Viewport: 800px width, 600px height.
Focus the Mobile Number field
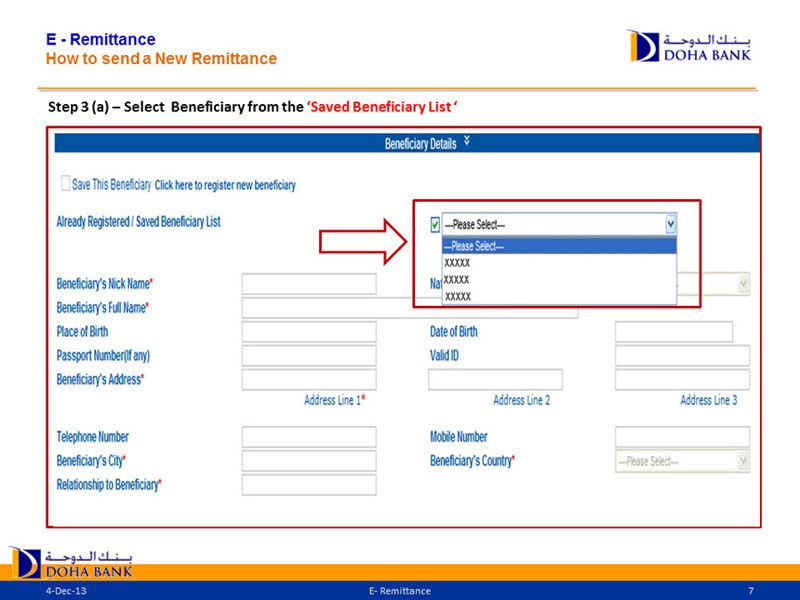(x=681, y=437)
